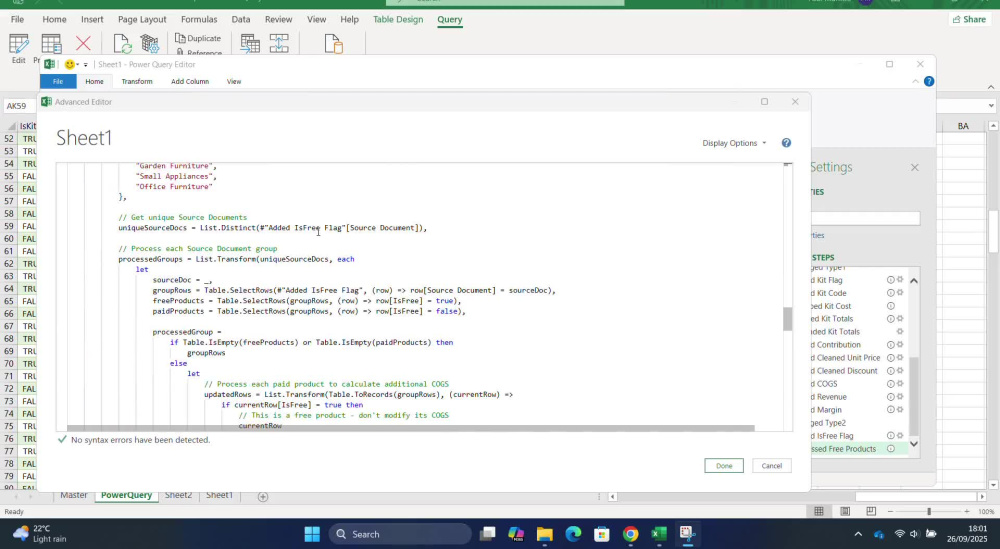Switch to the PowerQuery sheet tab
Image resolution: width=1000 pixels, height=549 pixels.
pyautogui.click(x=126, y=495)
